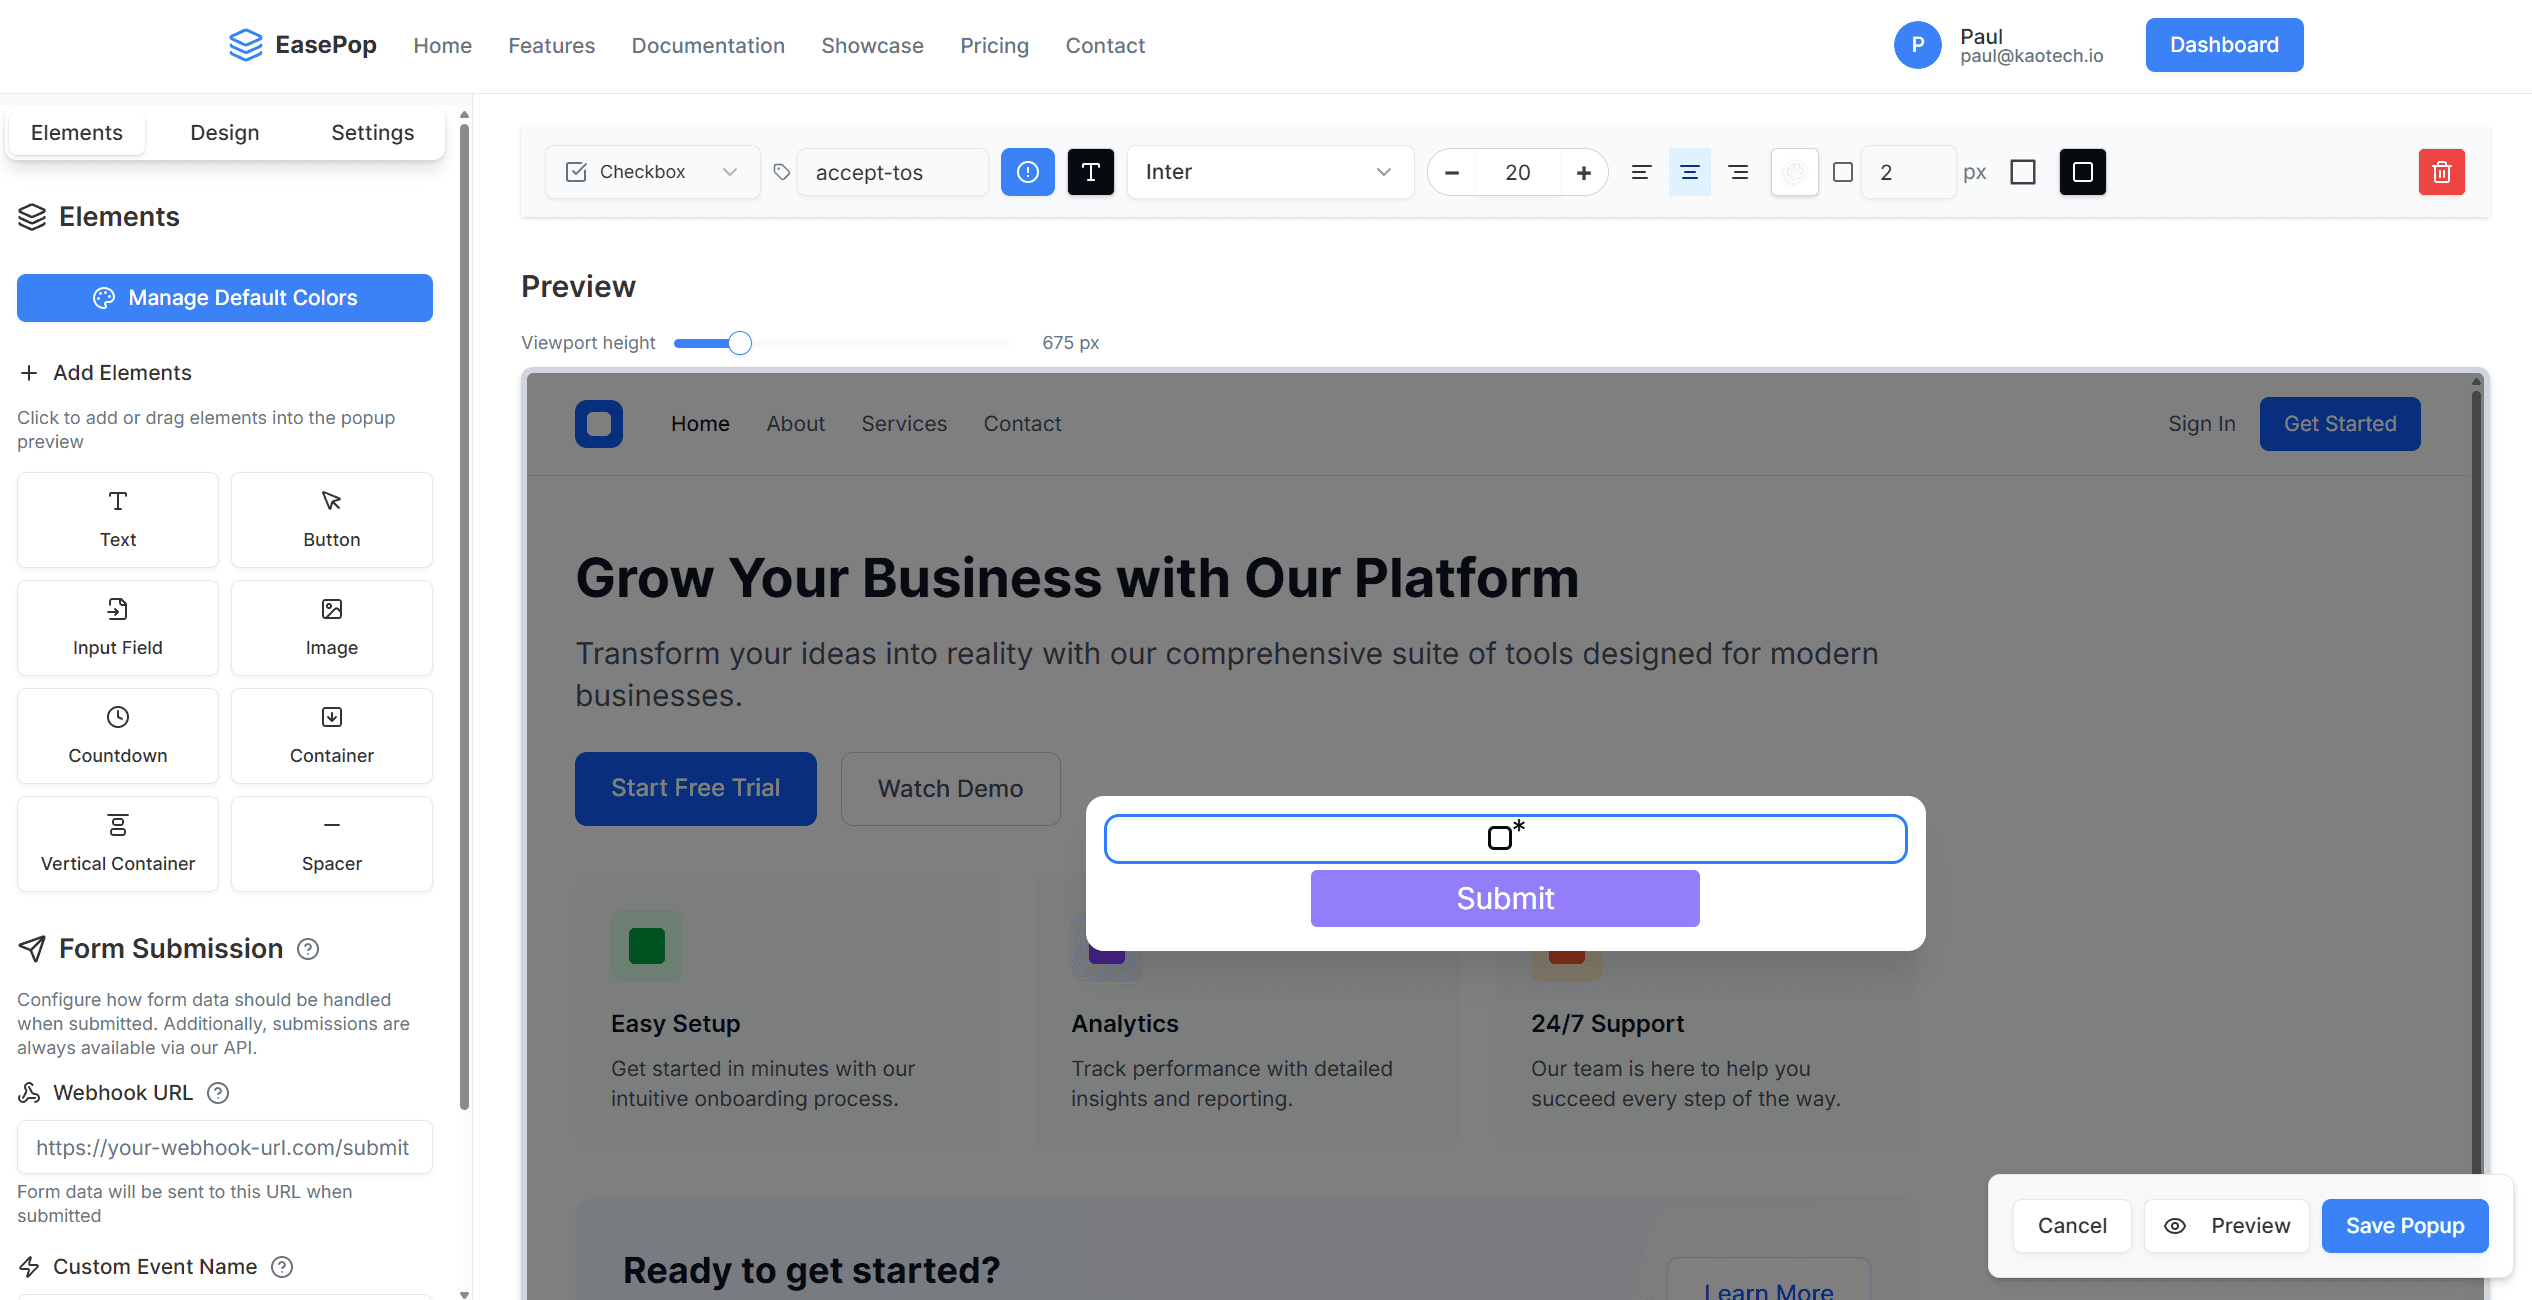Set checkbox label alignment to left
This screenshot has height=1300, width=2532.
pos(1640,172)
